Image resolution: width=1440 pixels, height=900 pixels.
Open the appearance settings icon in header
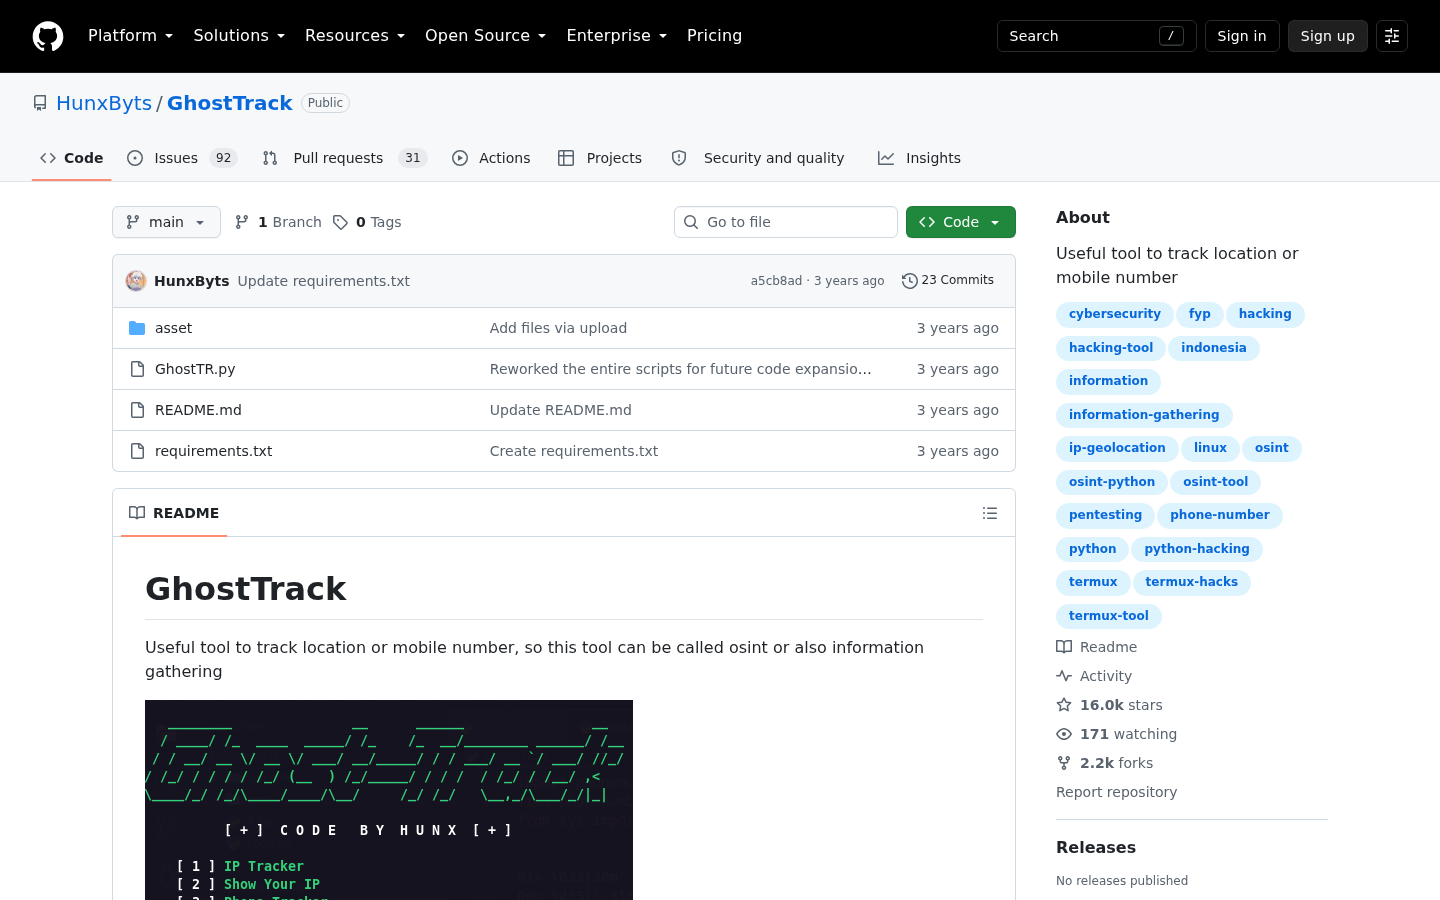[1392, 36]
